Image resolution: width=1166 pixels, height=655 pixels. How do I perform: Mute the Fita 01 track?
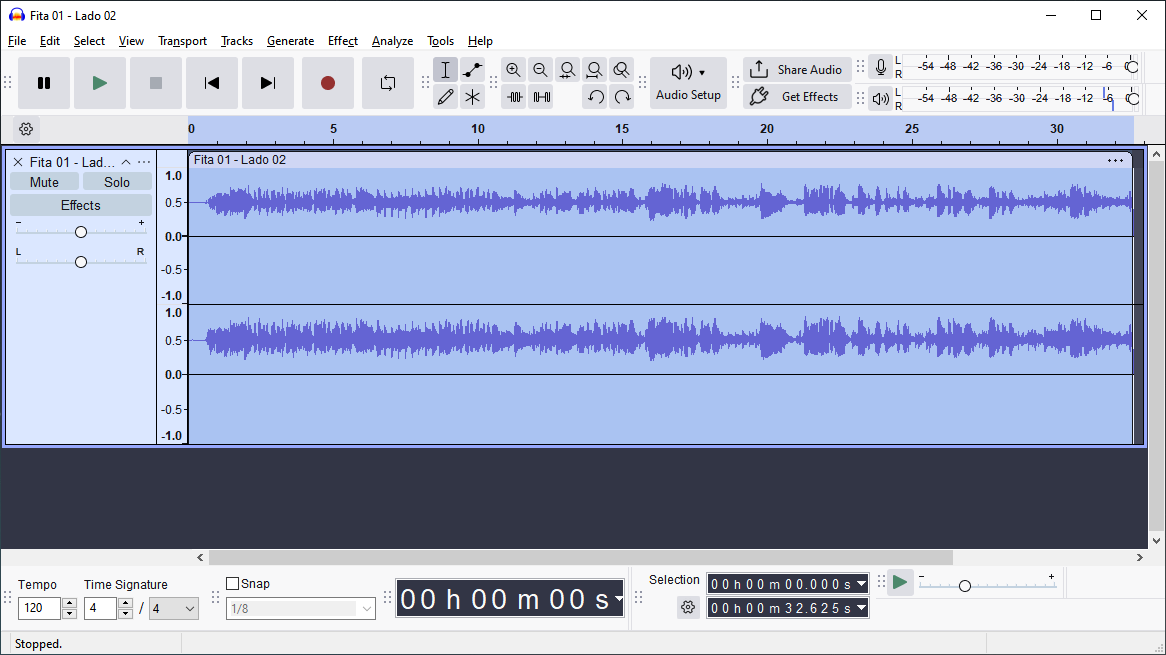[x=44, y=182]
